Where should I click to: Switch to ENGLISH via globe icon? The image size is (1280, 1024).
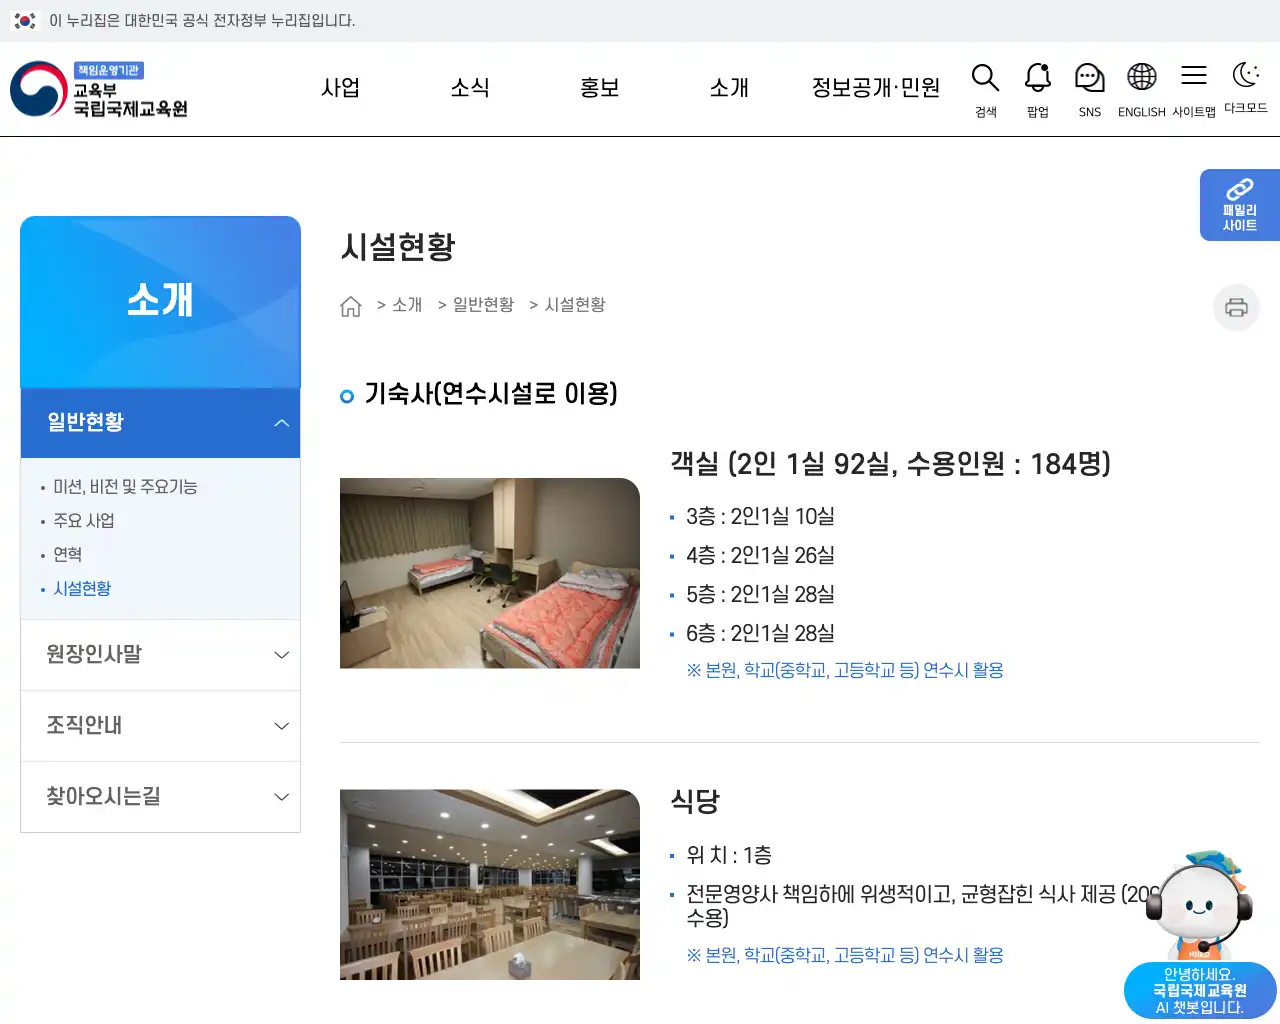(x=1142, y=90)
